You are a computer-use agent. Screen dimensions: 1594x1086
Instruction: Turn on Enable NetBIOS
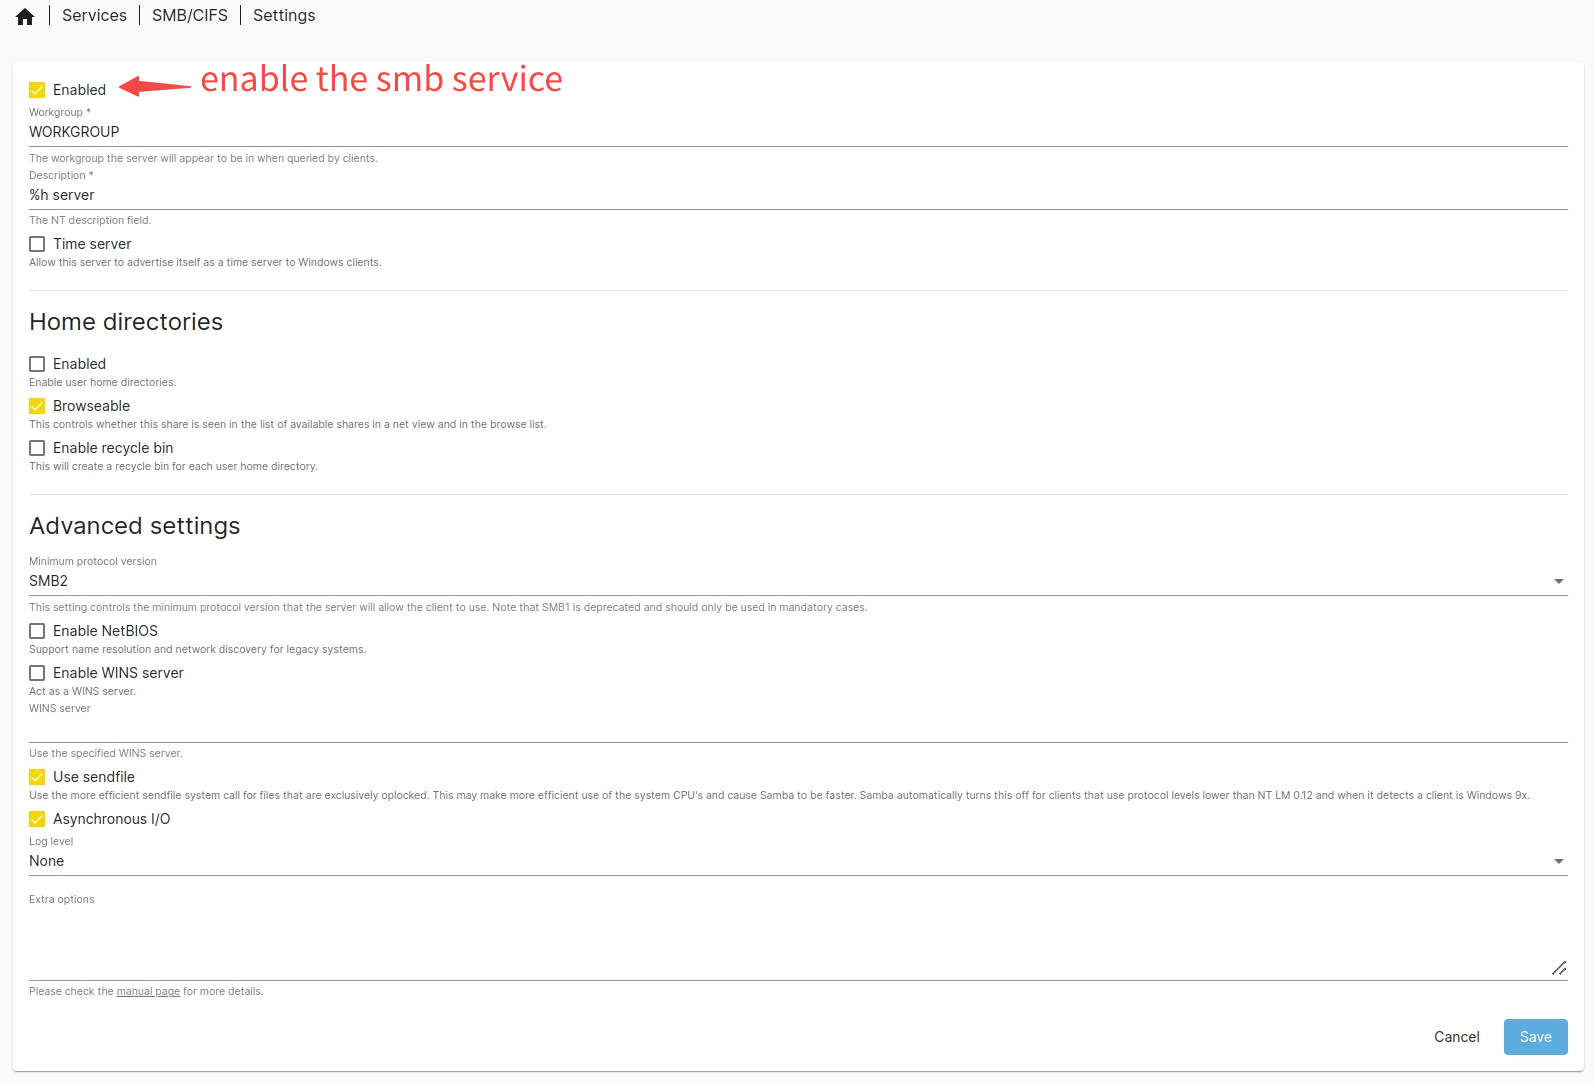pos(37,631)
